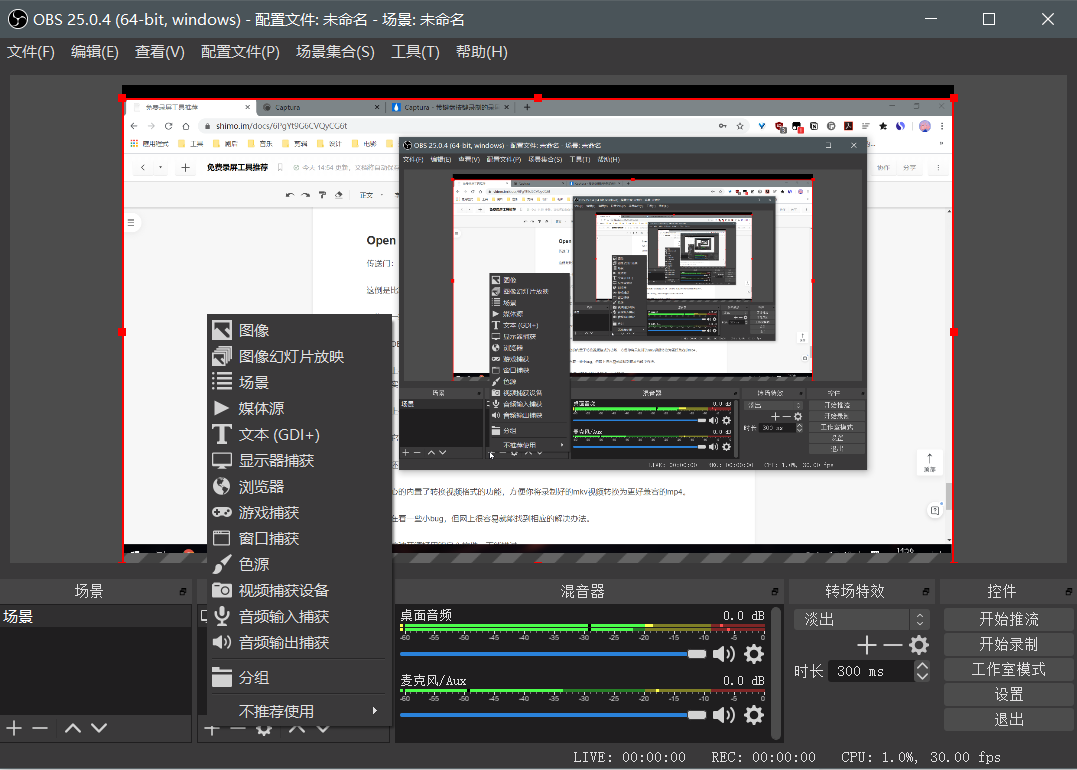Move scene up with arrow icon
Viewport: 1077px width, 770px height.
[73, 728]
